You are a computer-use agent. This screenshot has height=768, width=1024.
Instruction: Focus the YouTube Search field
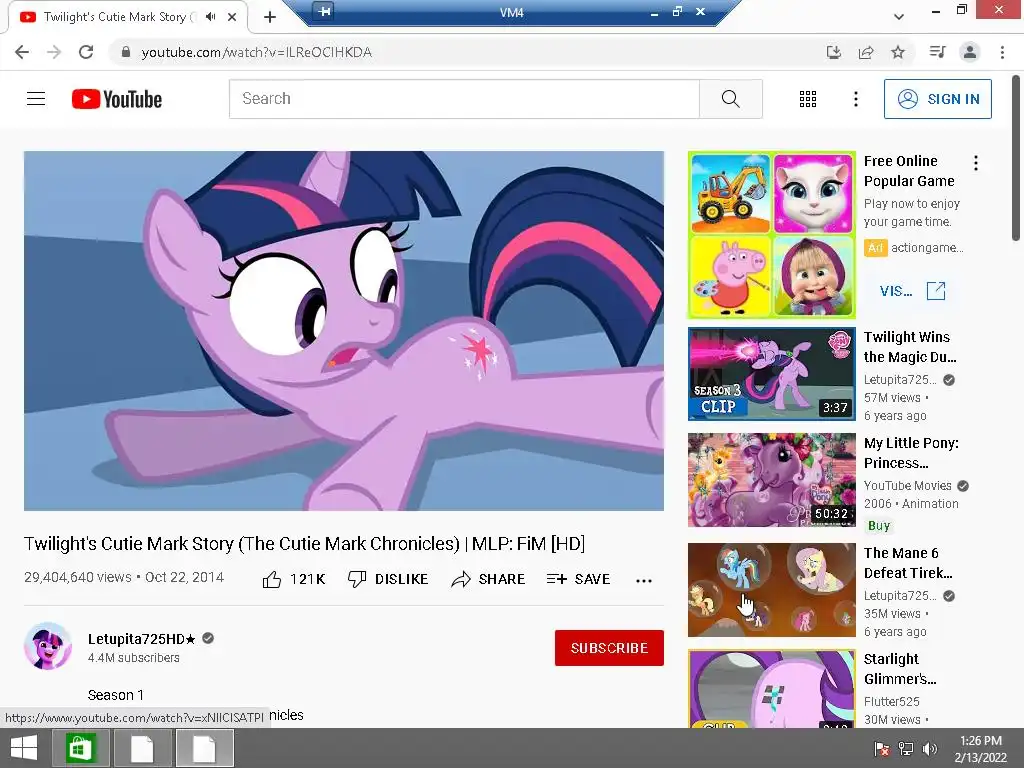464,99
